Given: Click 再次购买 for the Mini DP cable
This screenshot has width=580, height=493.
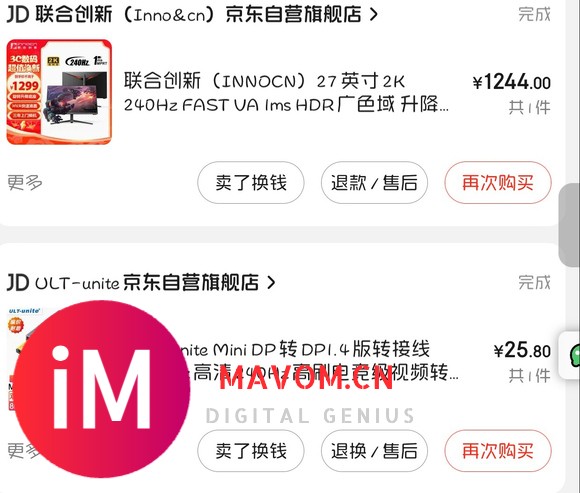Looking at the screenshot, I should (x=498, y=451).
